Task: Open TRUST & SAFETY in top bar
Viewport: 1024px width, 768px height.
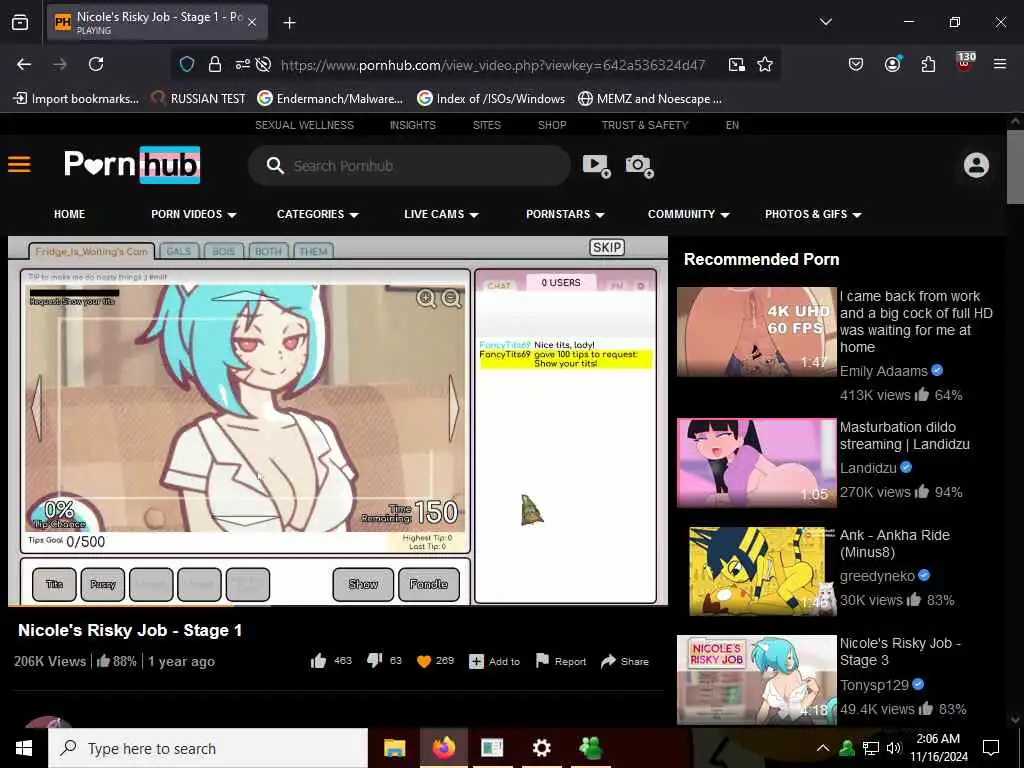Action: coord(645,125)
